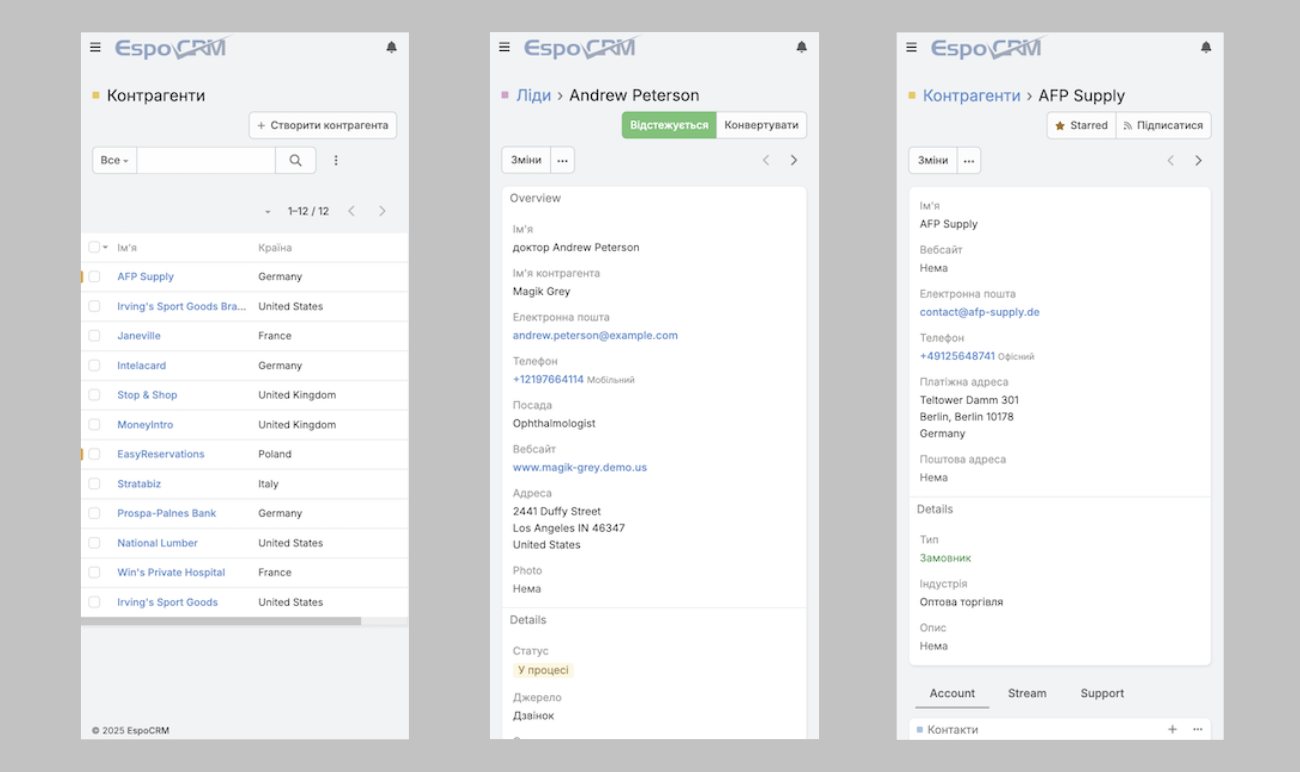Go to previous record in Andrew Peterson panel
1300x772 pixels.
tap(766, 160)
